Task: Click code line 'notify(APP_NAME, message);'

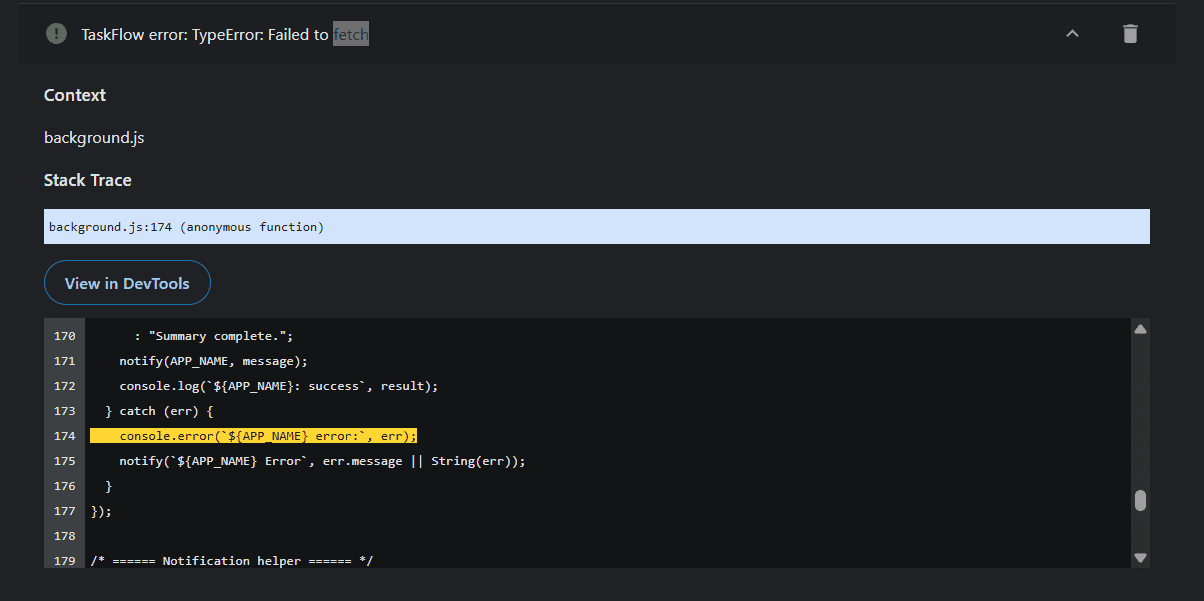Action: 214,361
